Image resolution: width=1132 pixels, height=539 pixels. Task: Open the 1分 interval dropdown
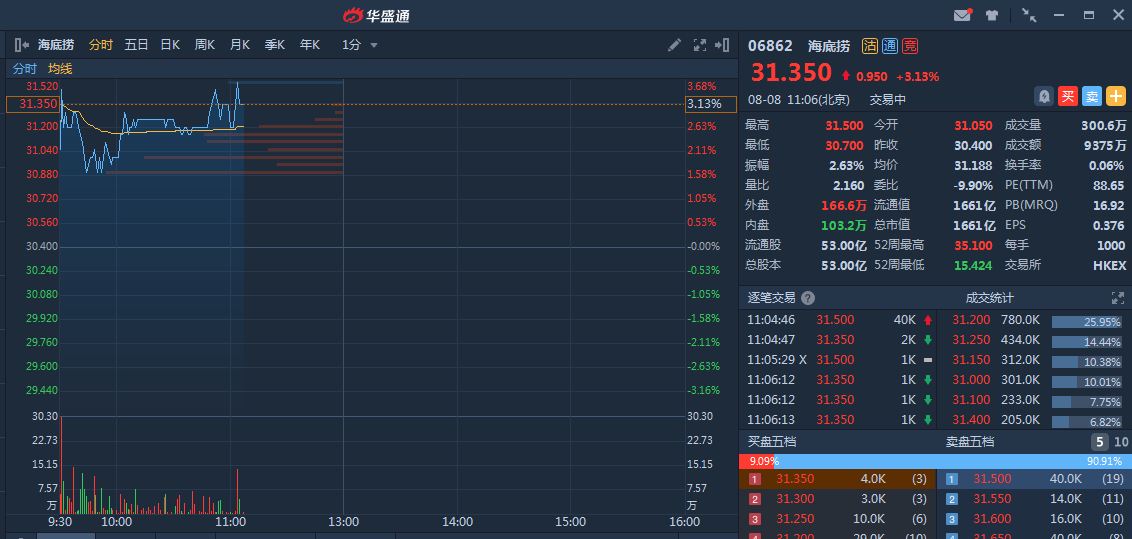pyautogui.click(x=360, y=45)
